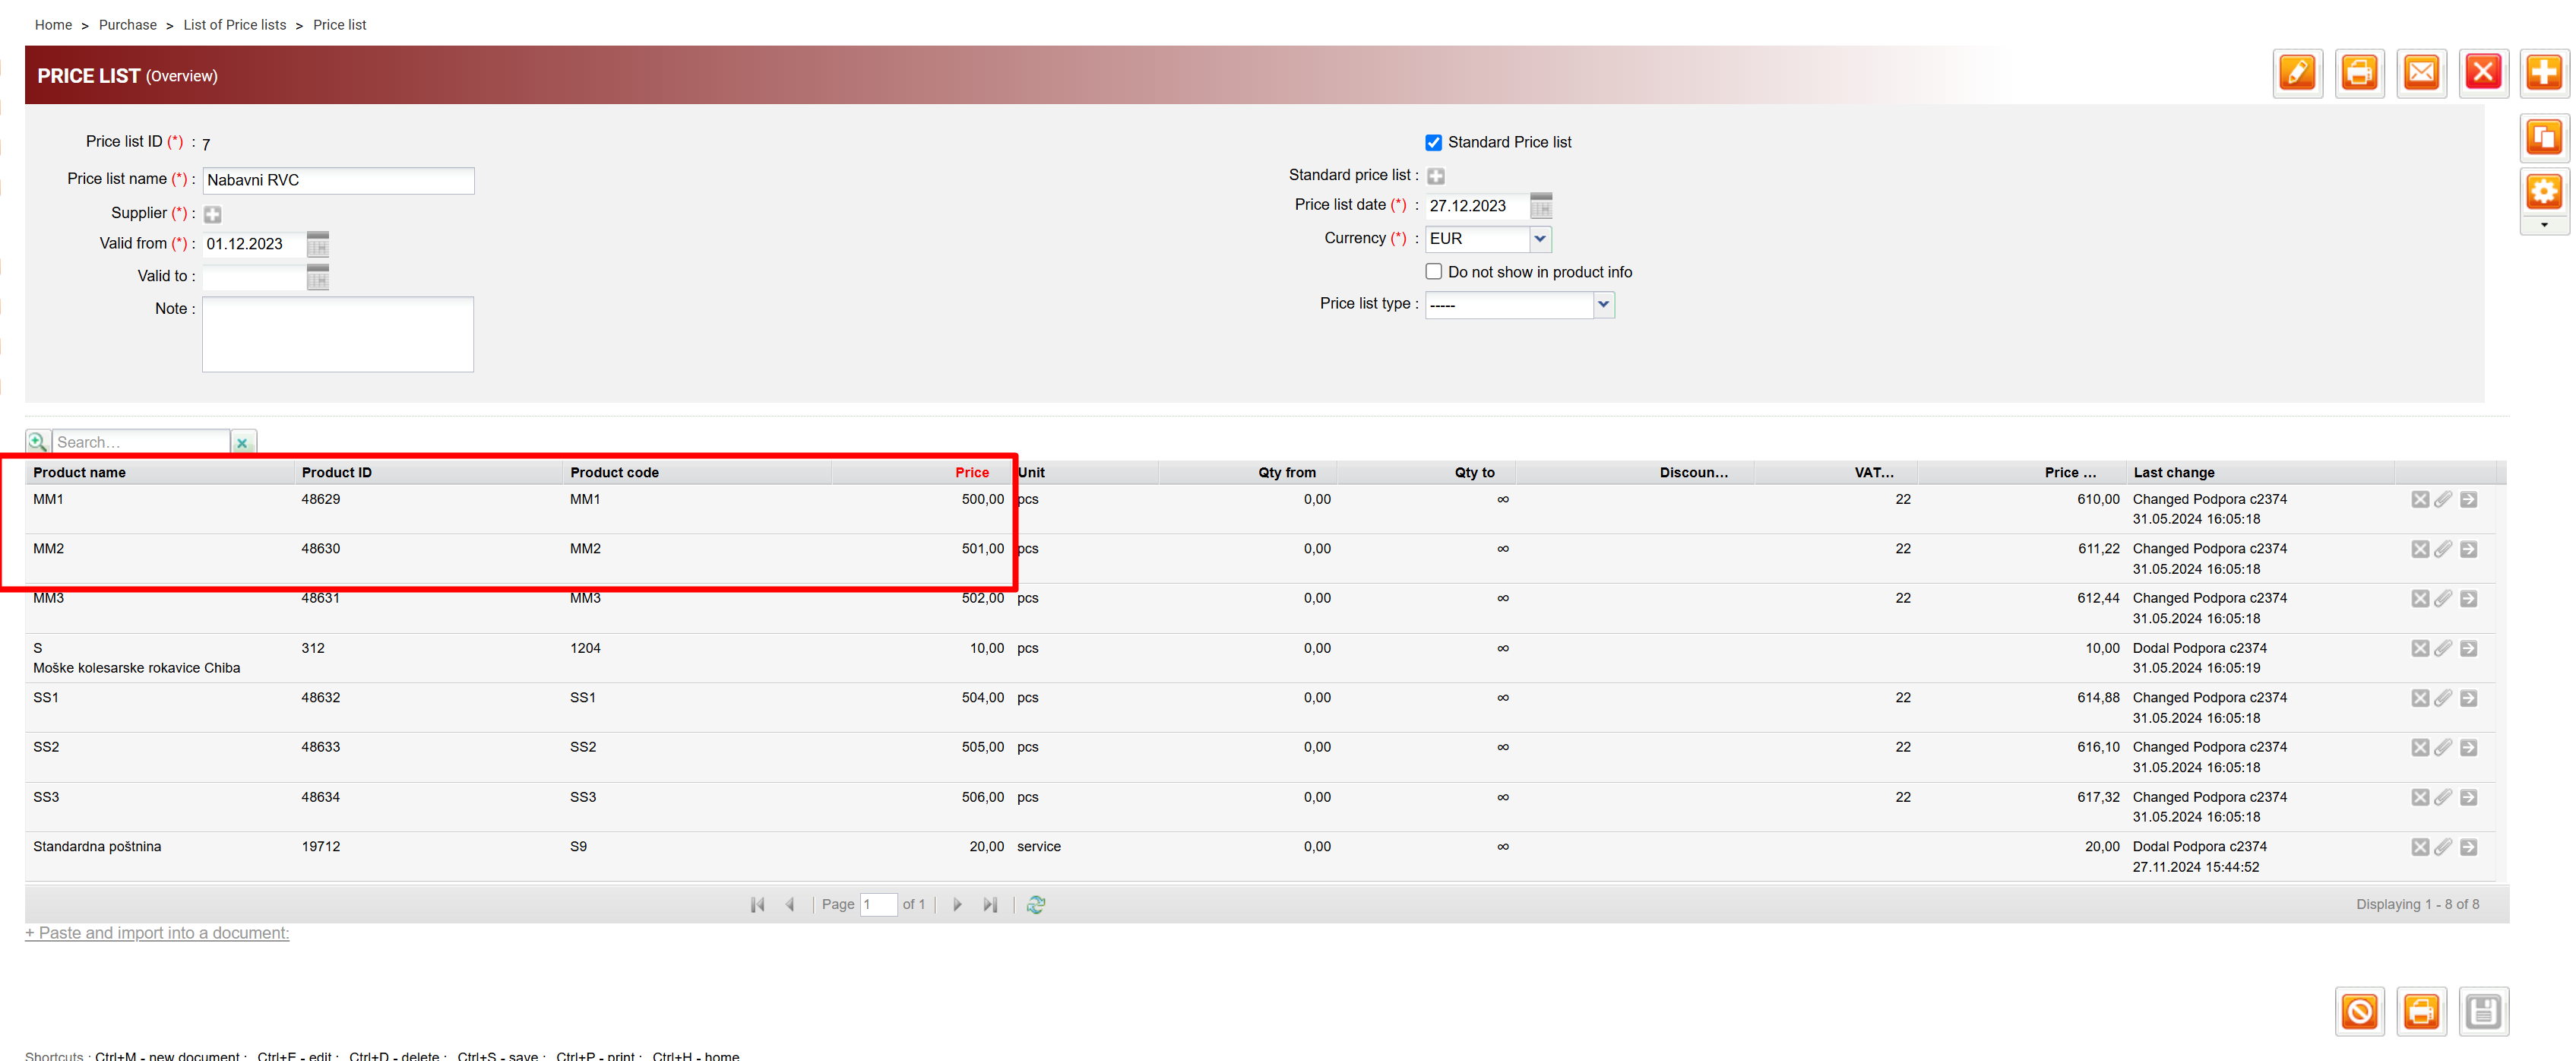
Task: Open the Valid from calendar picker
Action: [x=318, y=244]
